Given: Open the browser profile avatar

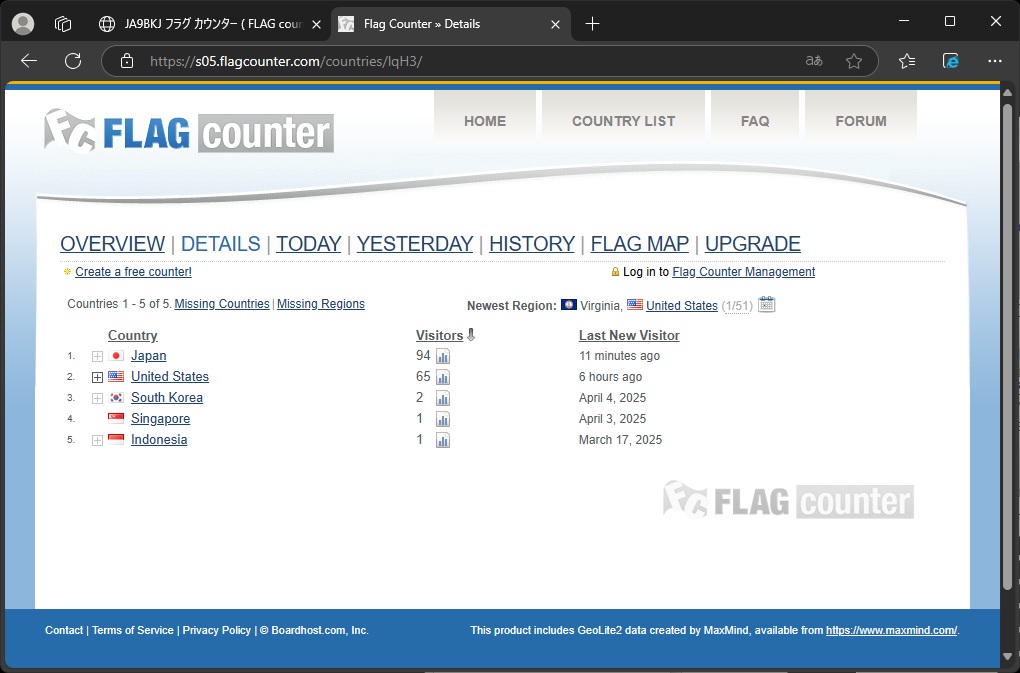Looking at the screenshot, I should coord(23,24).
